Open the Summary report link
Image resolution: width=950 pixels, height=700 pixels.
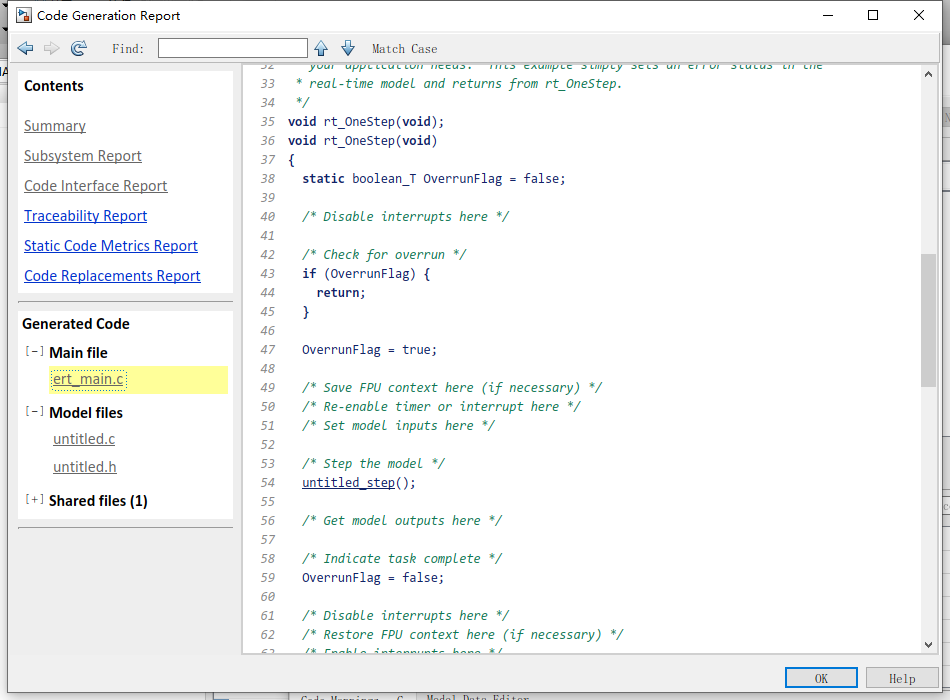tap(55, 126)
